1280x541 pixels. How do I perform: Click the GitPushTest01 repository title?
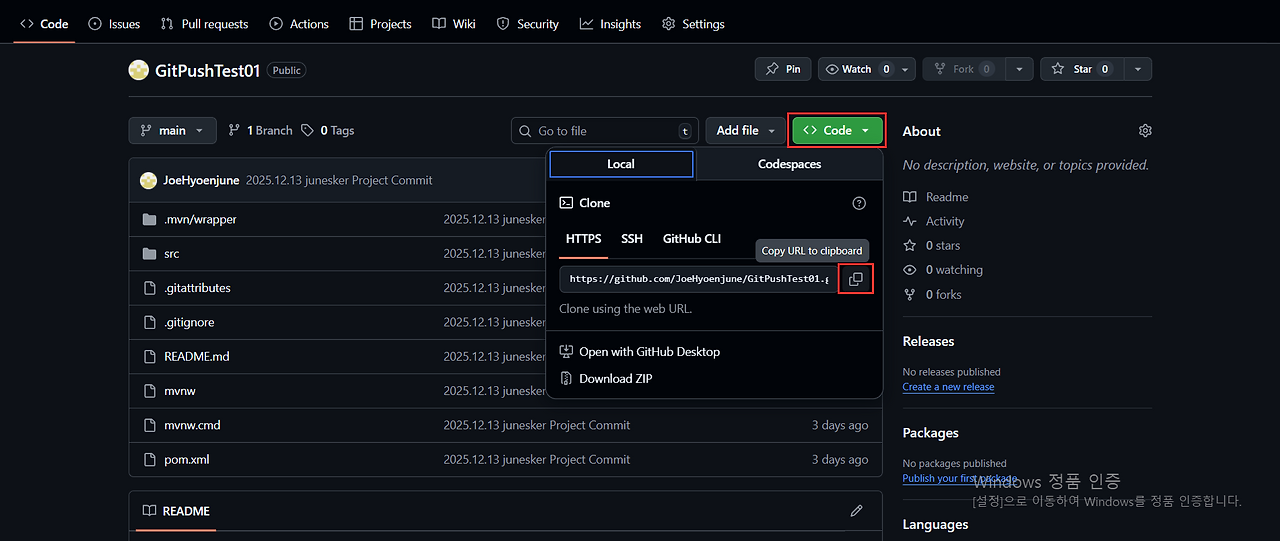click(x=208, y=70)
